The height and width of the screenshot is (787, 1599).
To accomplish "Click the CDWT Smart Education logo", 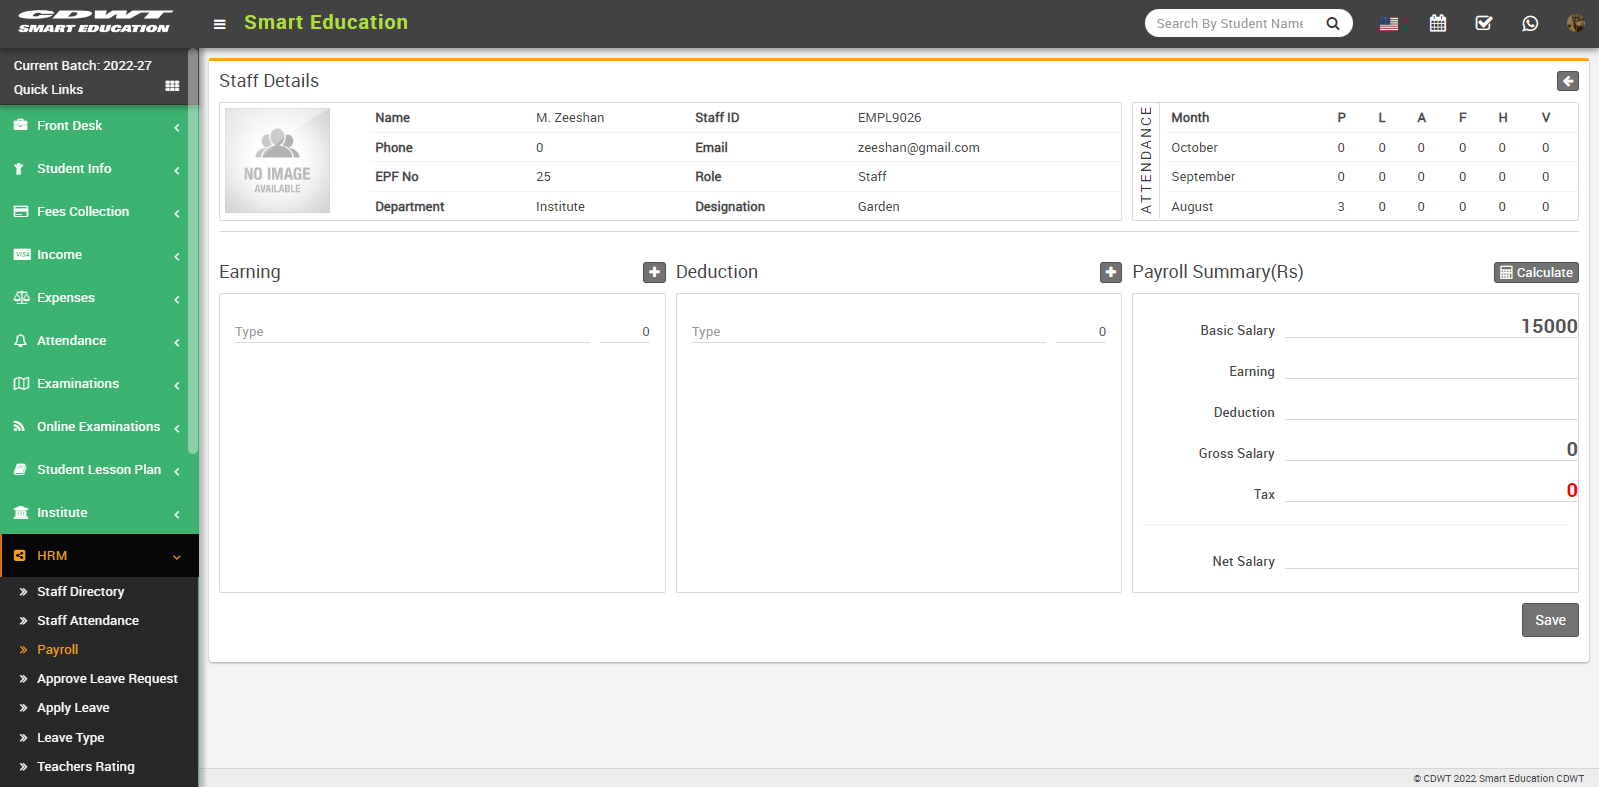I will click(x=95, y=22).
